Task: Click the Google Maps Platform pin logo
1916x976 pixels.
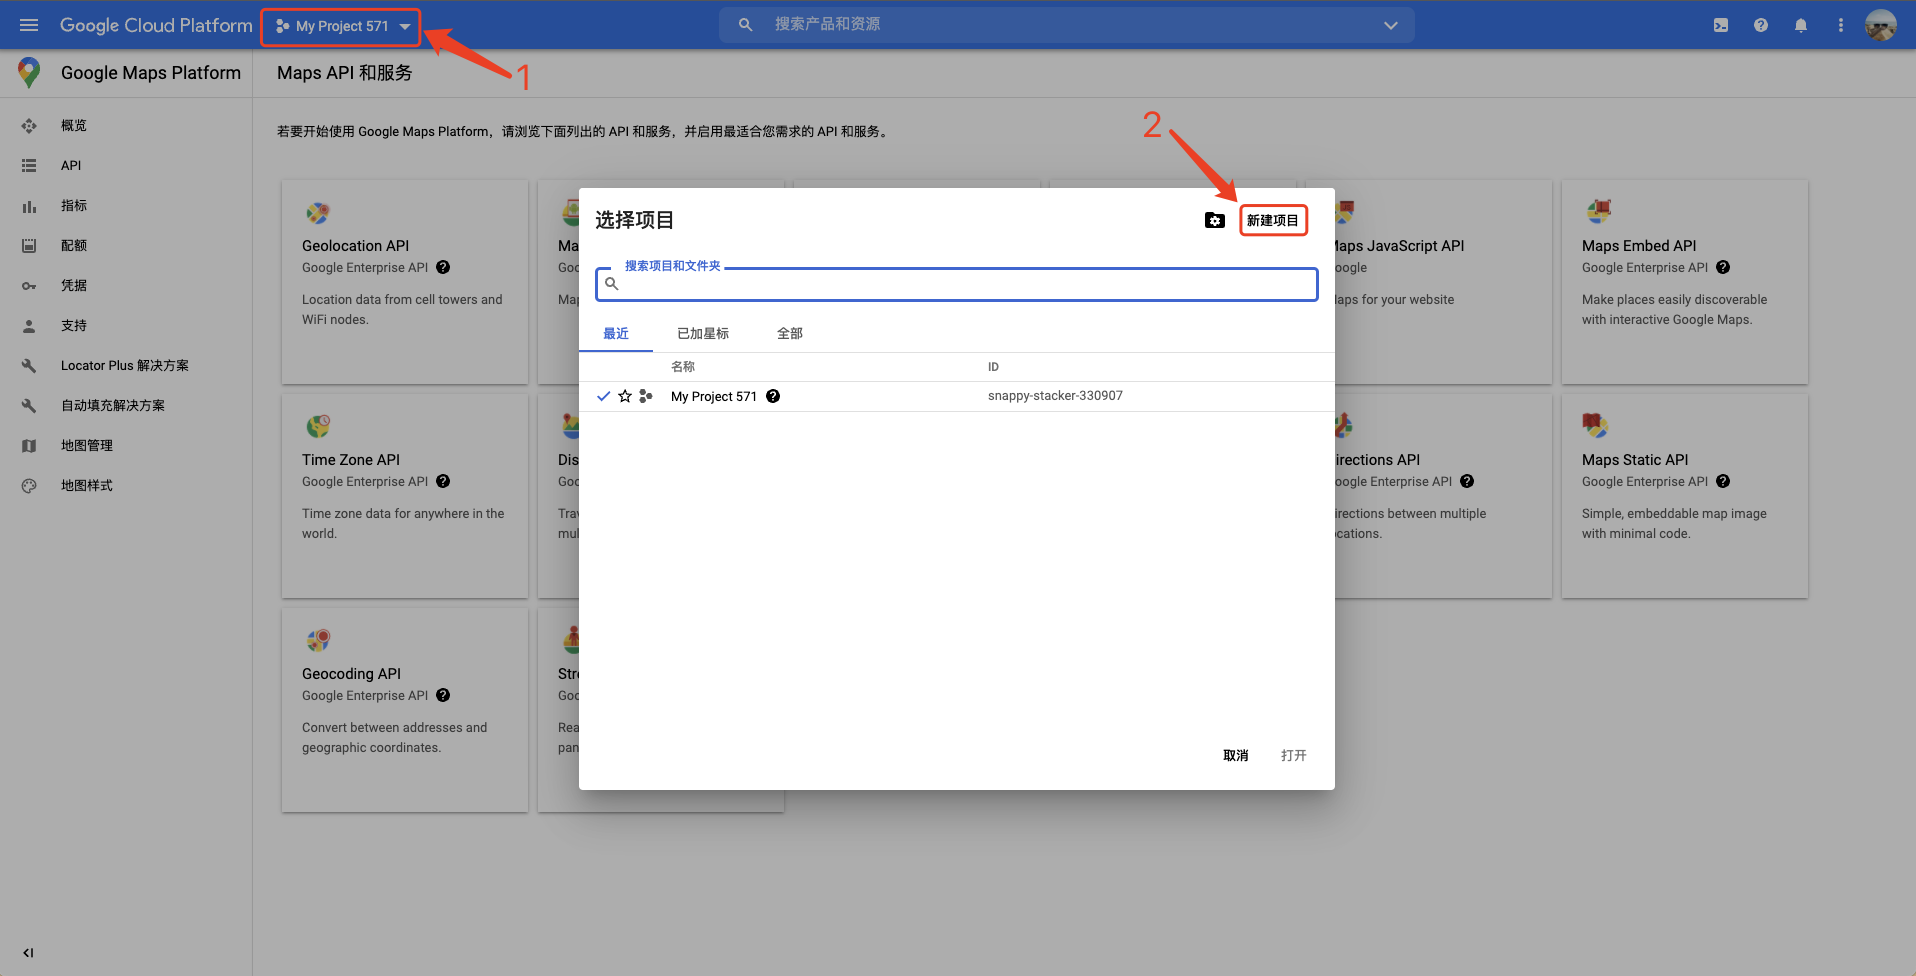Action: [x=29, y=72]
